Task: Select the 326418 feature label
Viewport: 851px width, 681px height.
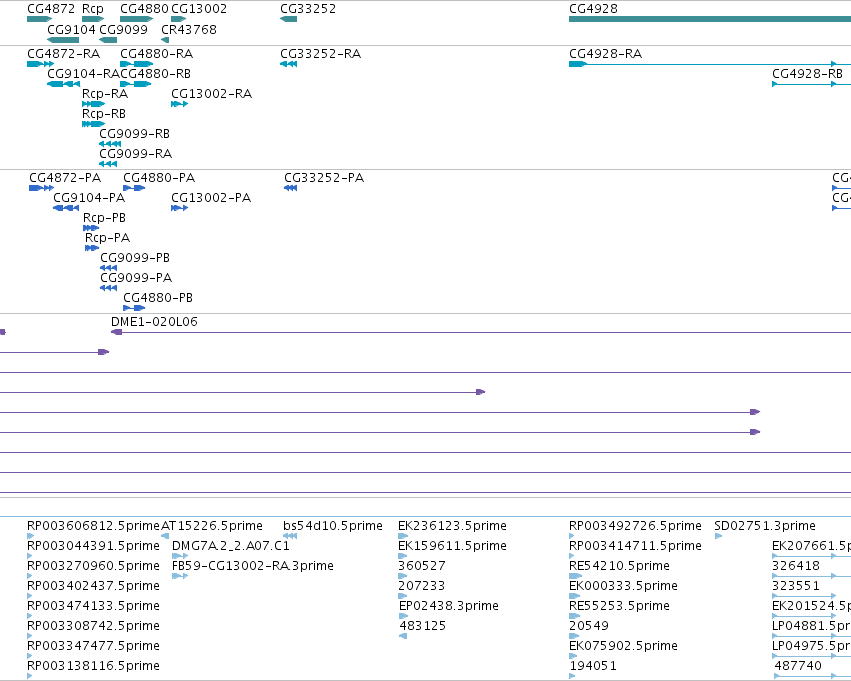Action: 796,566
